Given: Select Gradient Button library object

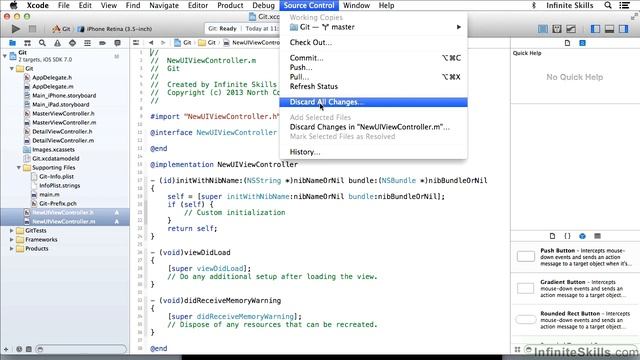Looking at the screenshot, I should [x=575, y=289].
